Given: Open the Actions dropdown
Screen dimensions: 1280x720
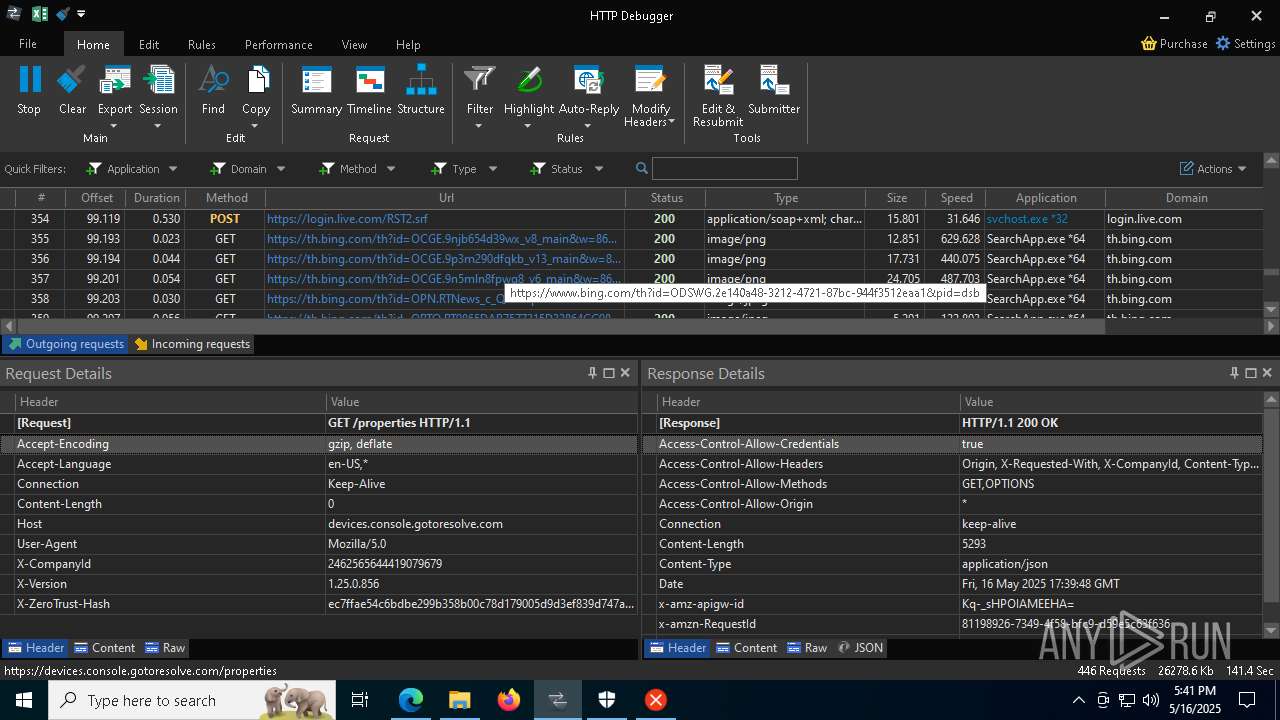Looking at the screenshot, I should pos(1213,169).
